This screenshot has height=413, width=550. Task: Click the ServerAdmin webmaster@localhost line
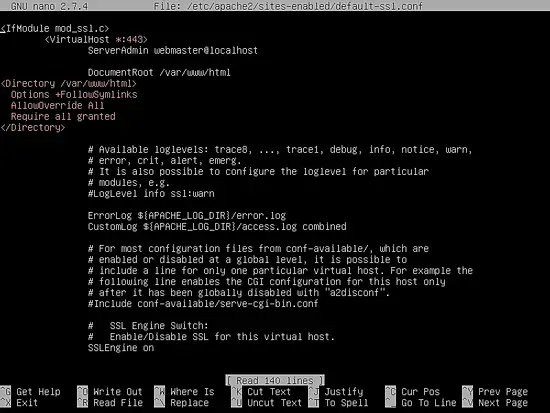click(173, 51)
